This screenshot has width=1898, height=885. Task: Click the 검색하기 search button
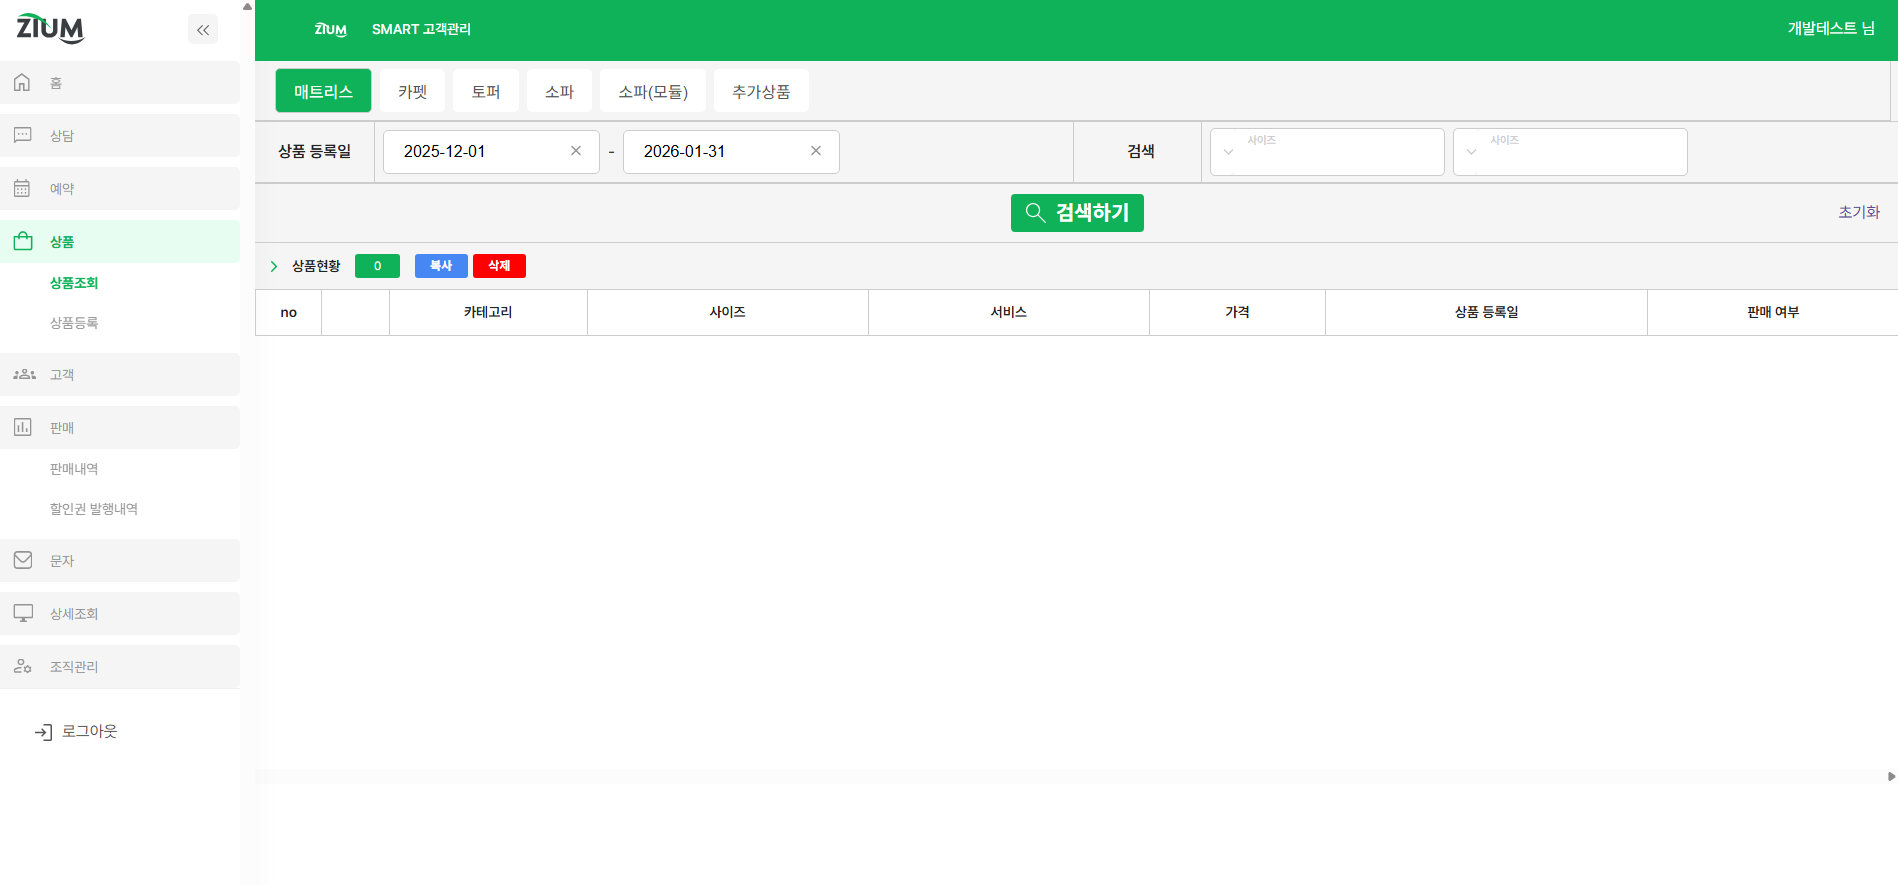pyautogui.click(x=1077, y=213)
